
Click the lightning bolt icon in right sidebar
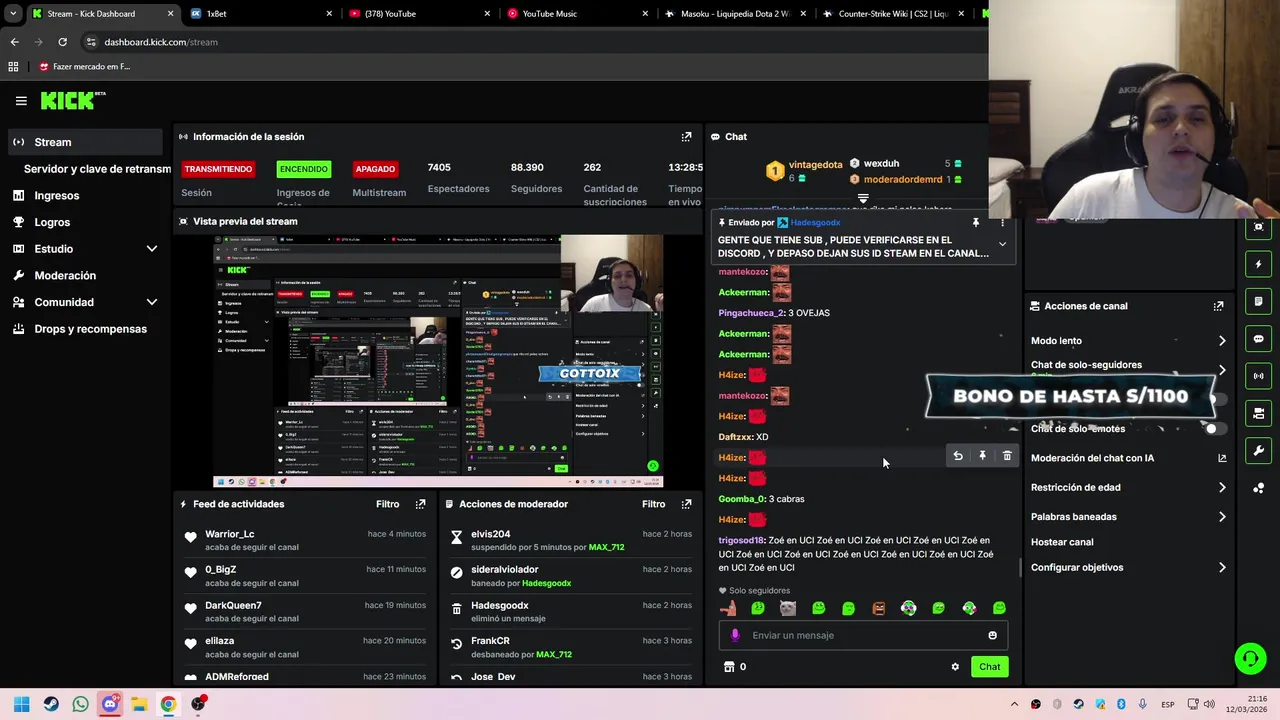[1258, 265]
